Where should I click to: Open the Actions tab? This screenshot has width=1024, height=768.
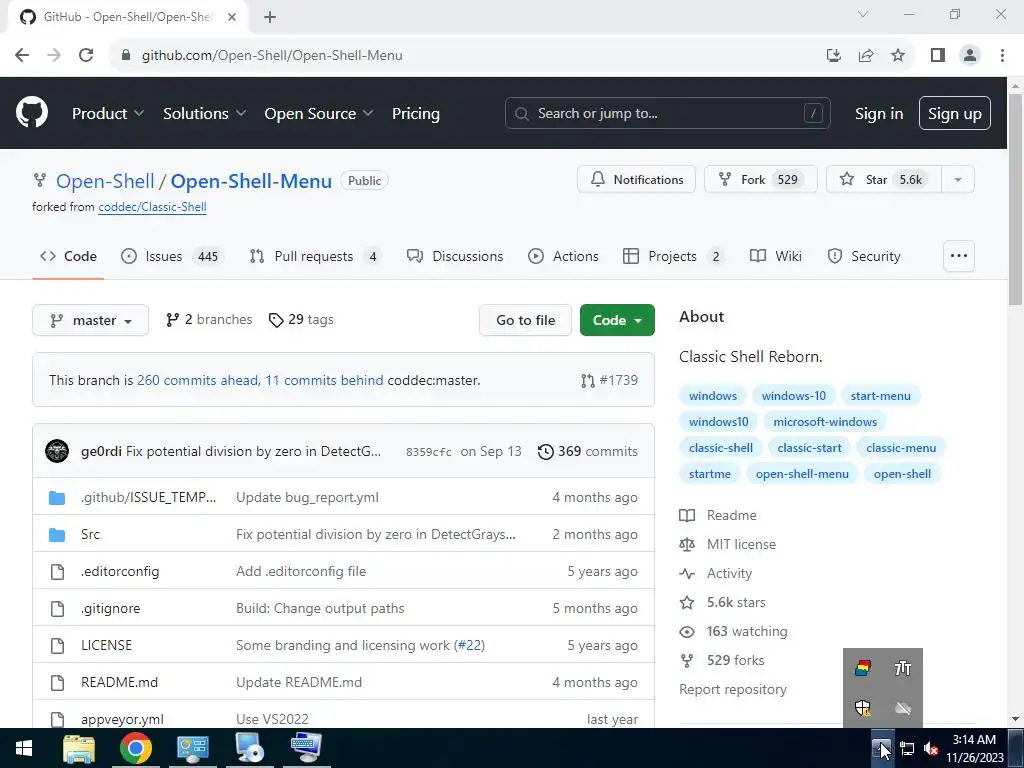point(563,256)
